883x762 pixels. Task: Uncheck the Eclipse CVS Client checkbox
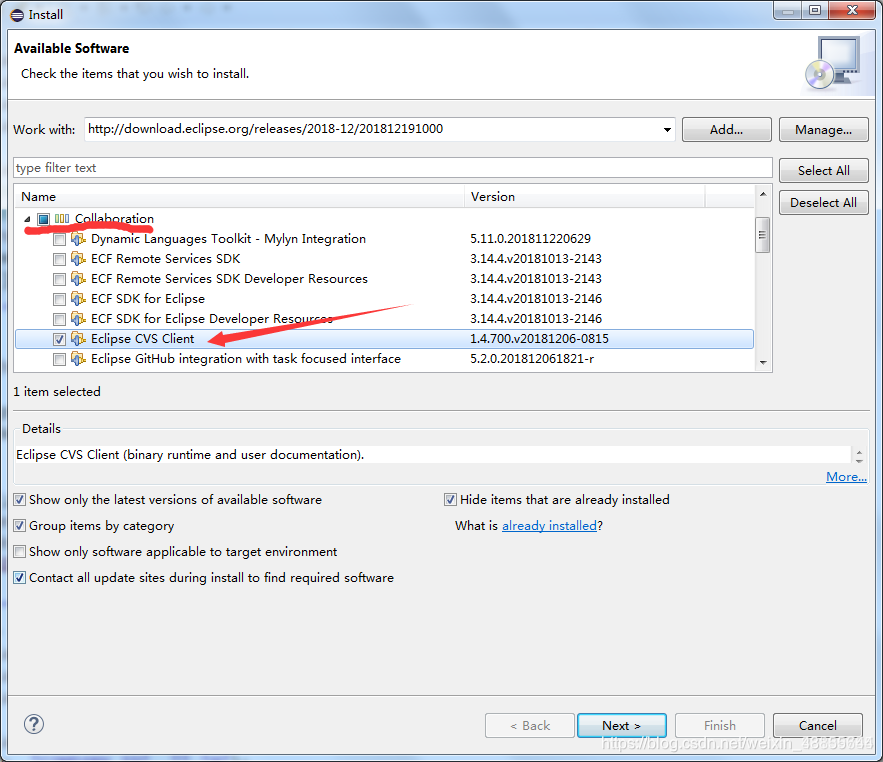coord(59,340)
